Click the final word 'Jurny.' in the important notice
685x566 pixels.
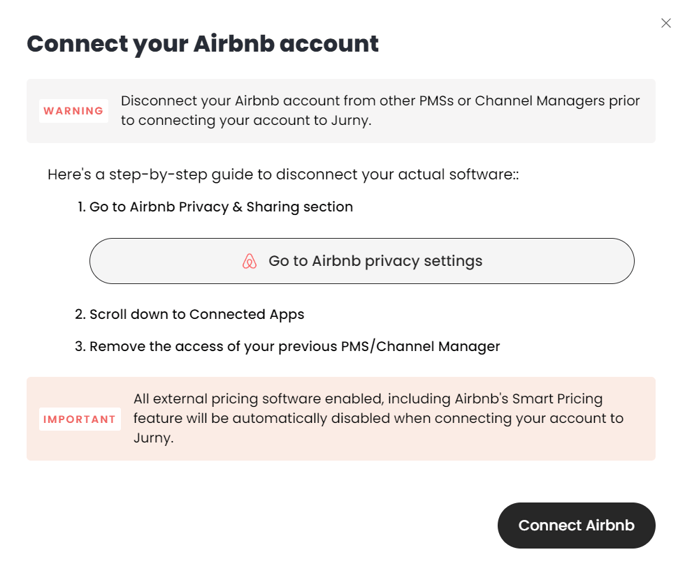[x=153, y=438]
